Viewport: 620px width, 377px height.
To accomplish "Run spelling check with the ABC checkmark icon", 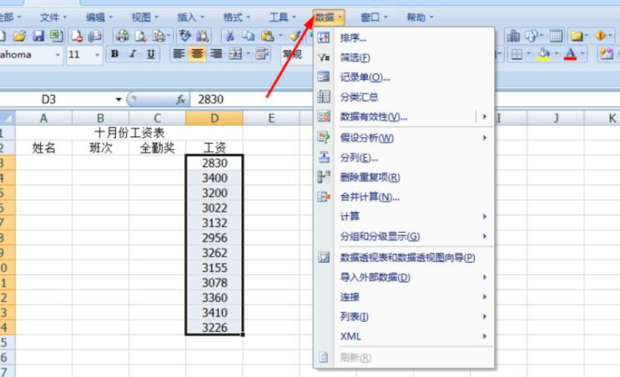I will [x=184, y=36].
